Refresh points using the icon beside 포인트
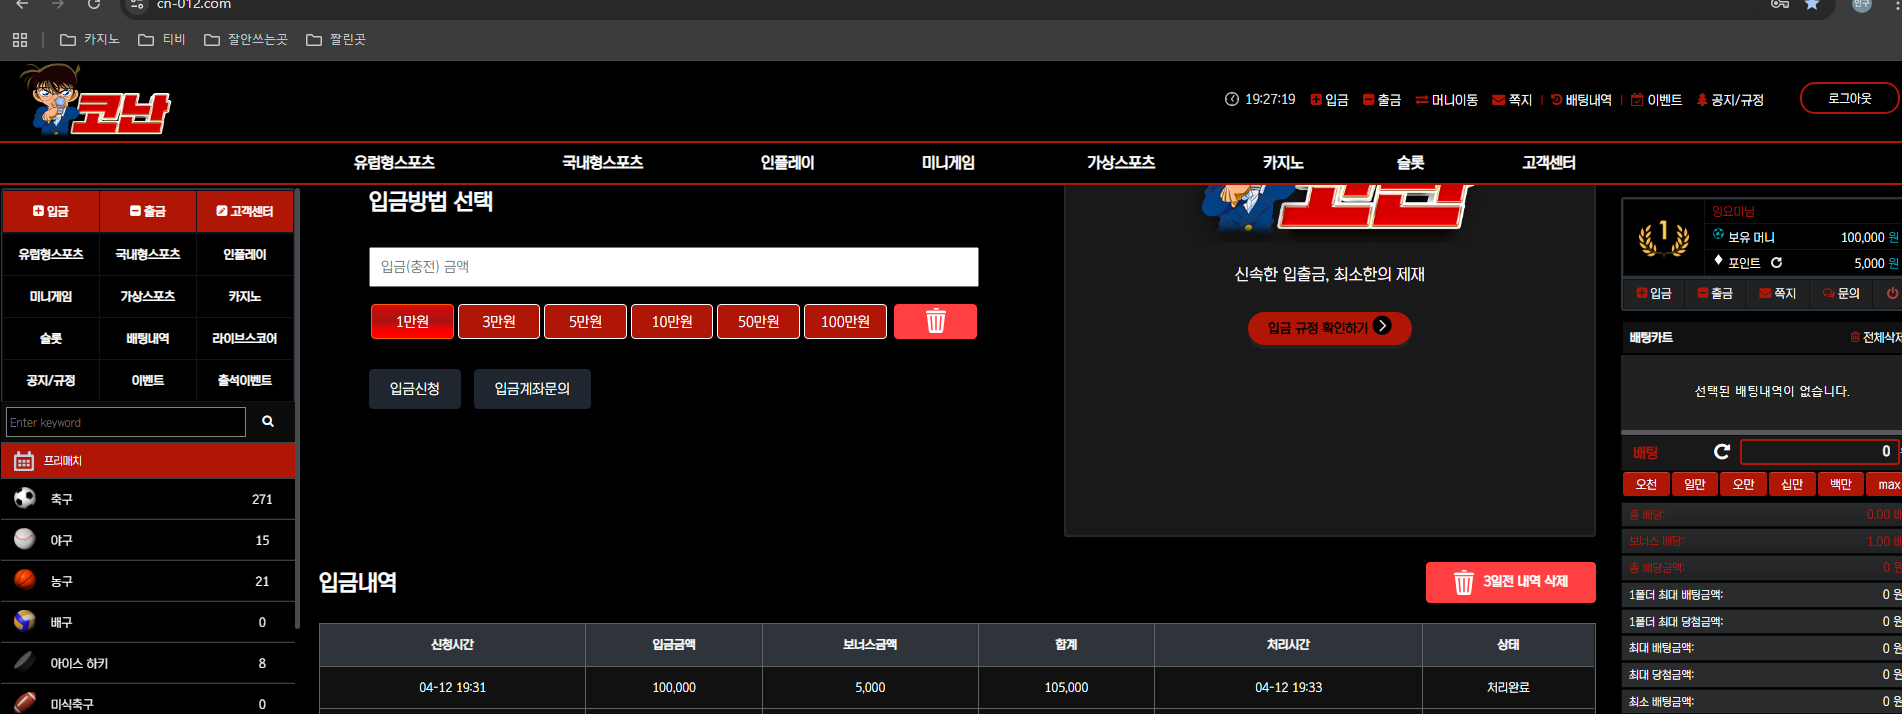The image size is (1902, 714). 1776,263
